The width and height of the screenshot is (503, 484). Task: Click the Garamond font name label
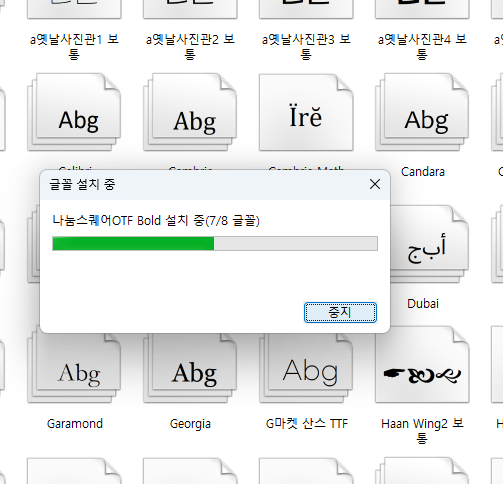(x=75, y=424)
